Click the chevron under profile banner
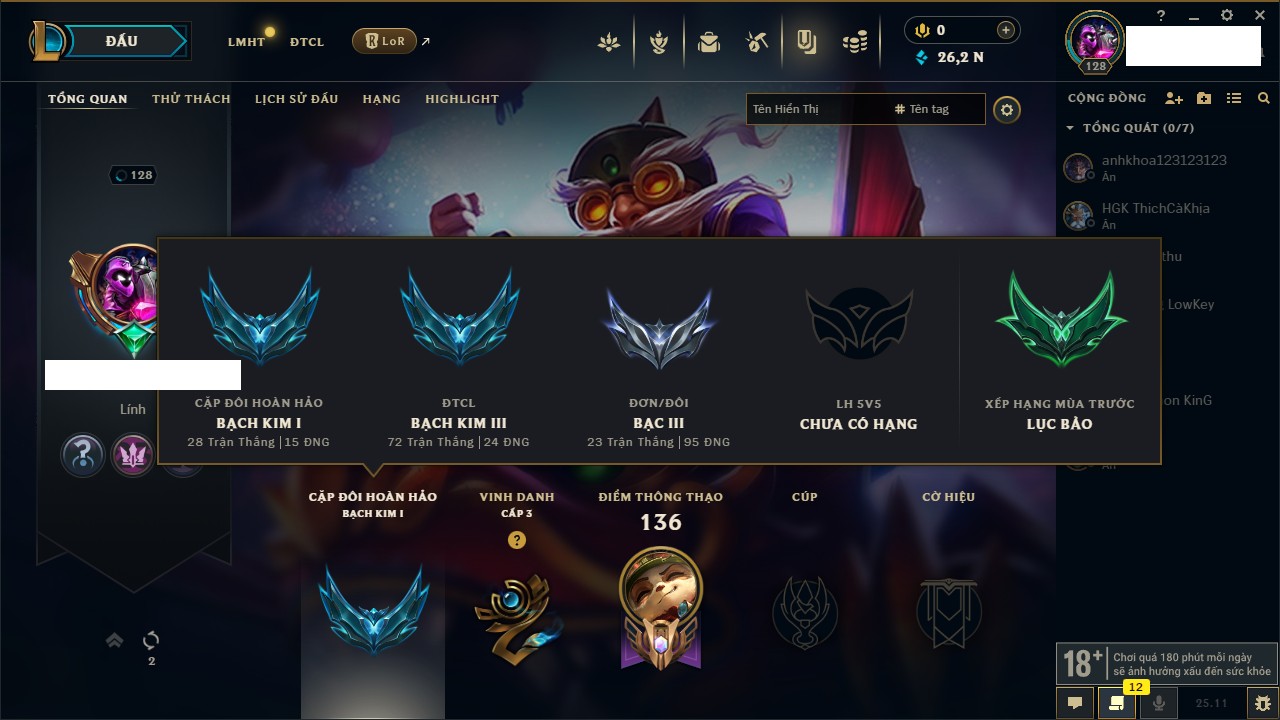 tap(114, 640)
